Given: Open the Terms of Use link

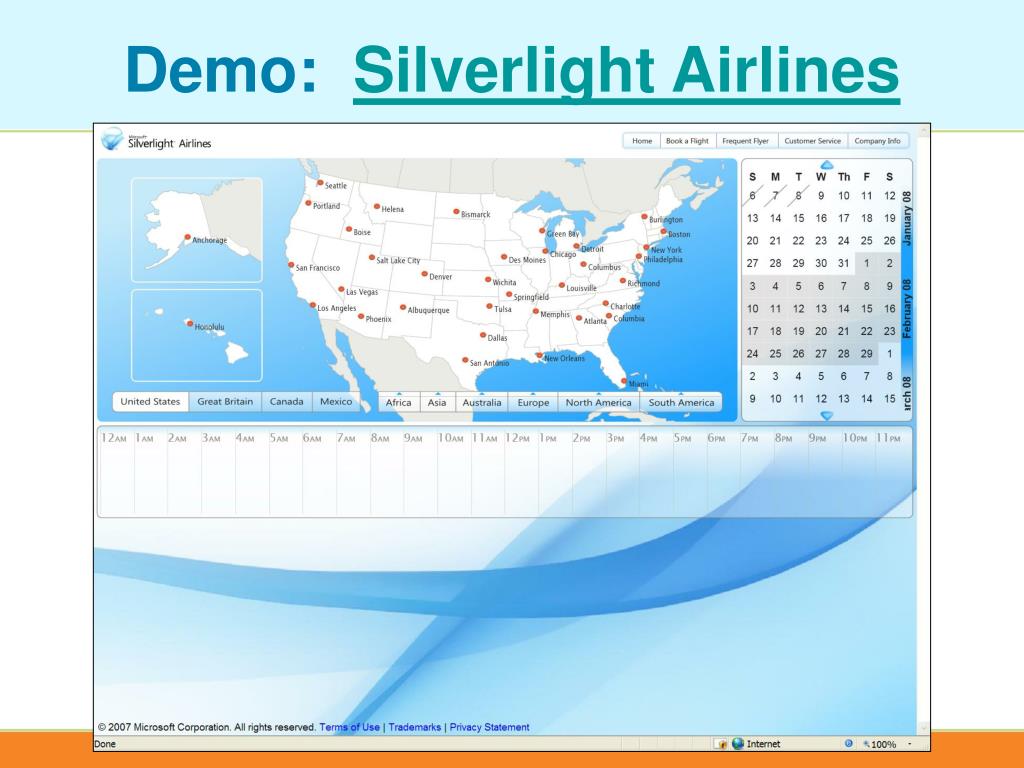Looking at the screenshot, I should [x=349, y=727].
